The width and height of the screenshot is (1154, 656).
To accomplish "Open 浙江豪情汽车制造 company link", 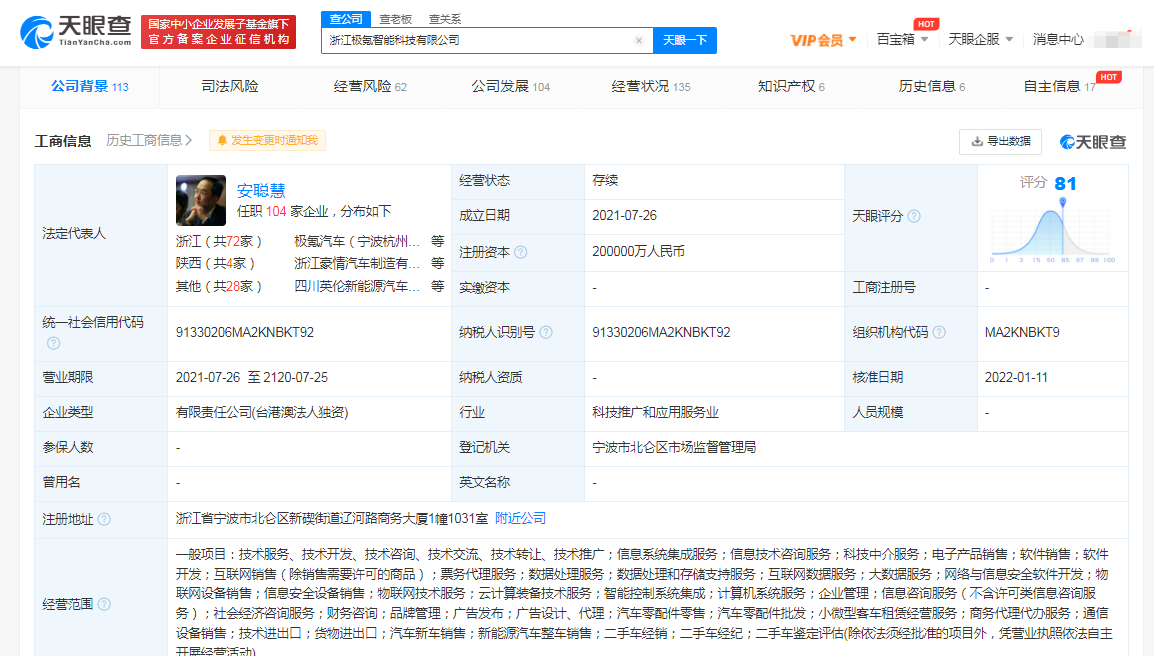I will (x=357, y=263).
